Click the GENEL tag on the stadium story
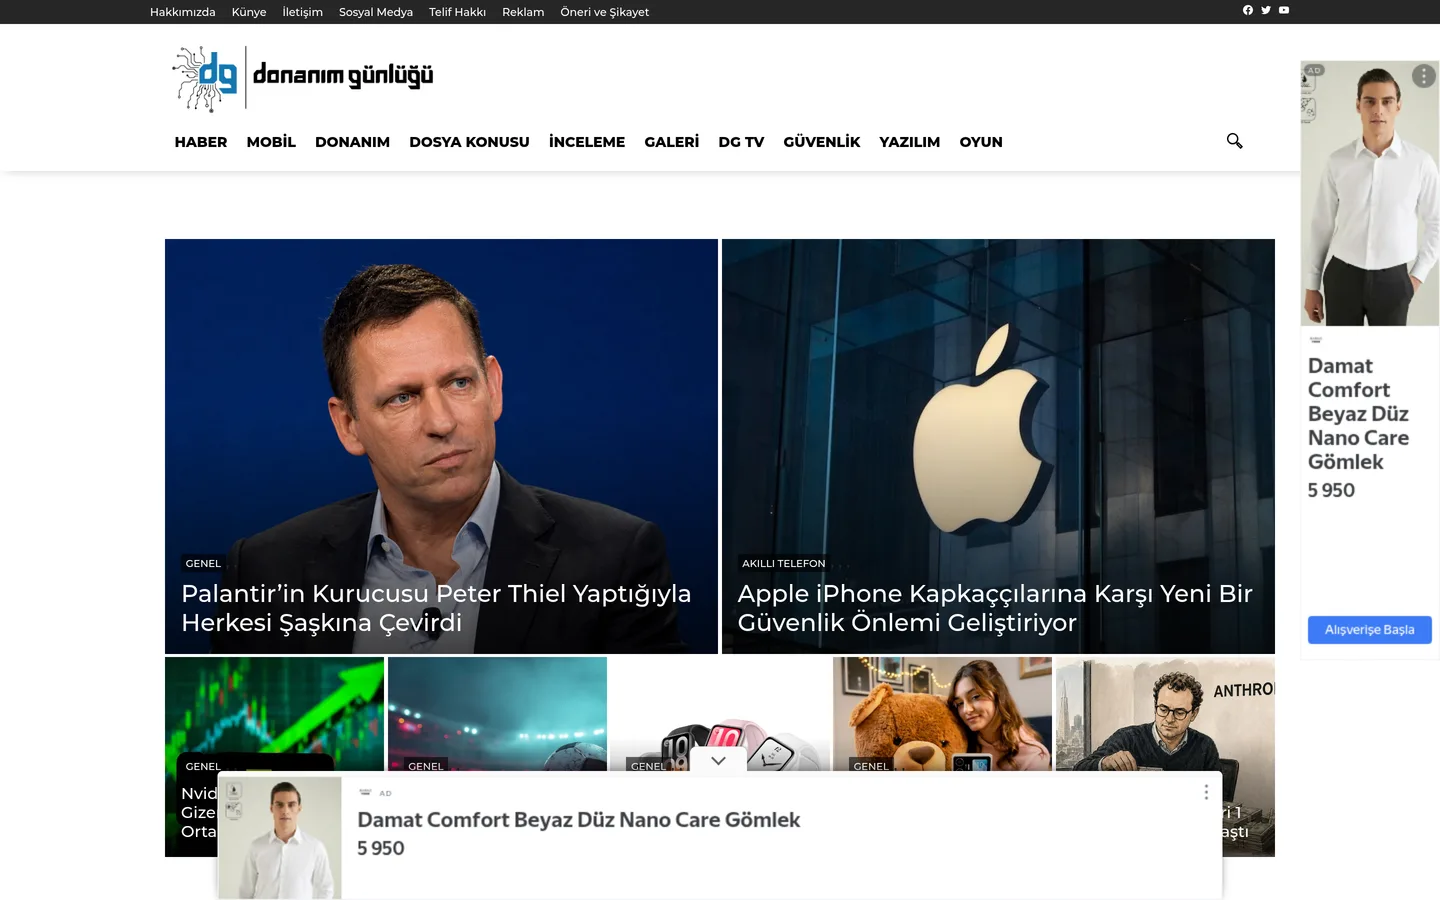The height and width of the screenshot is (900, 1440). point(426,766)
